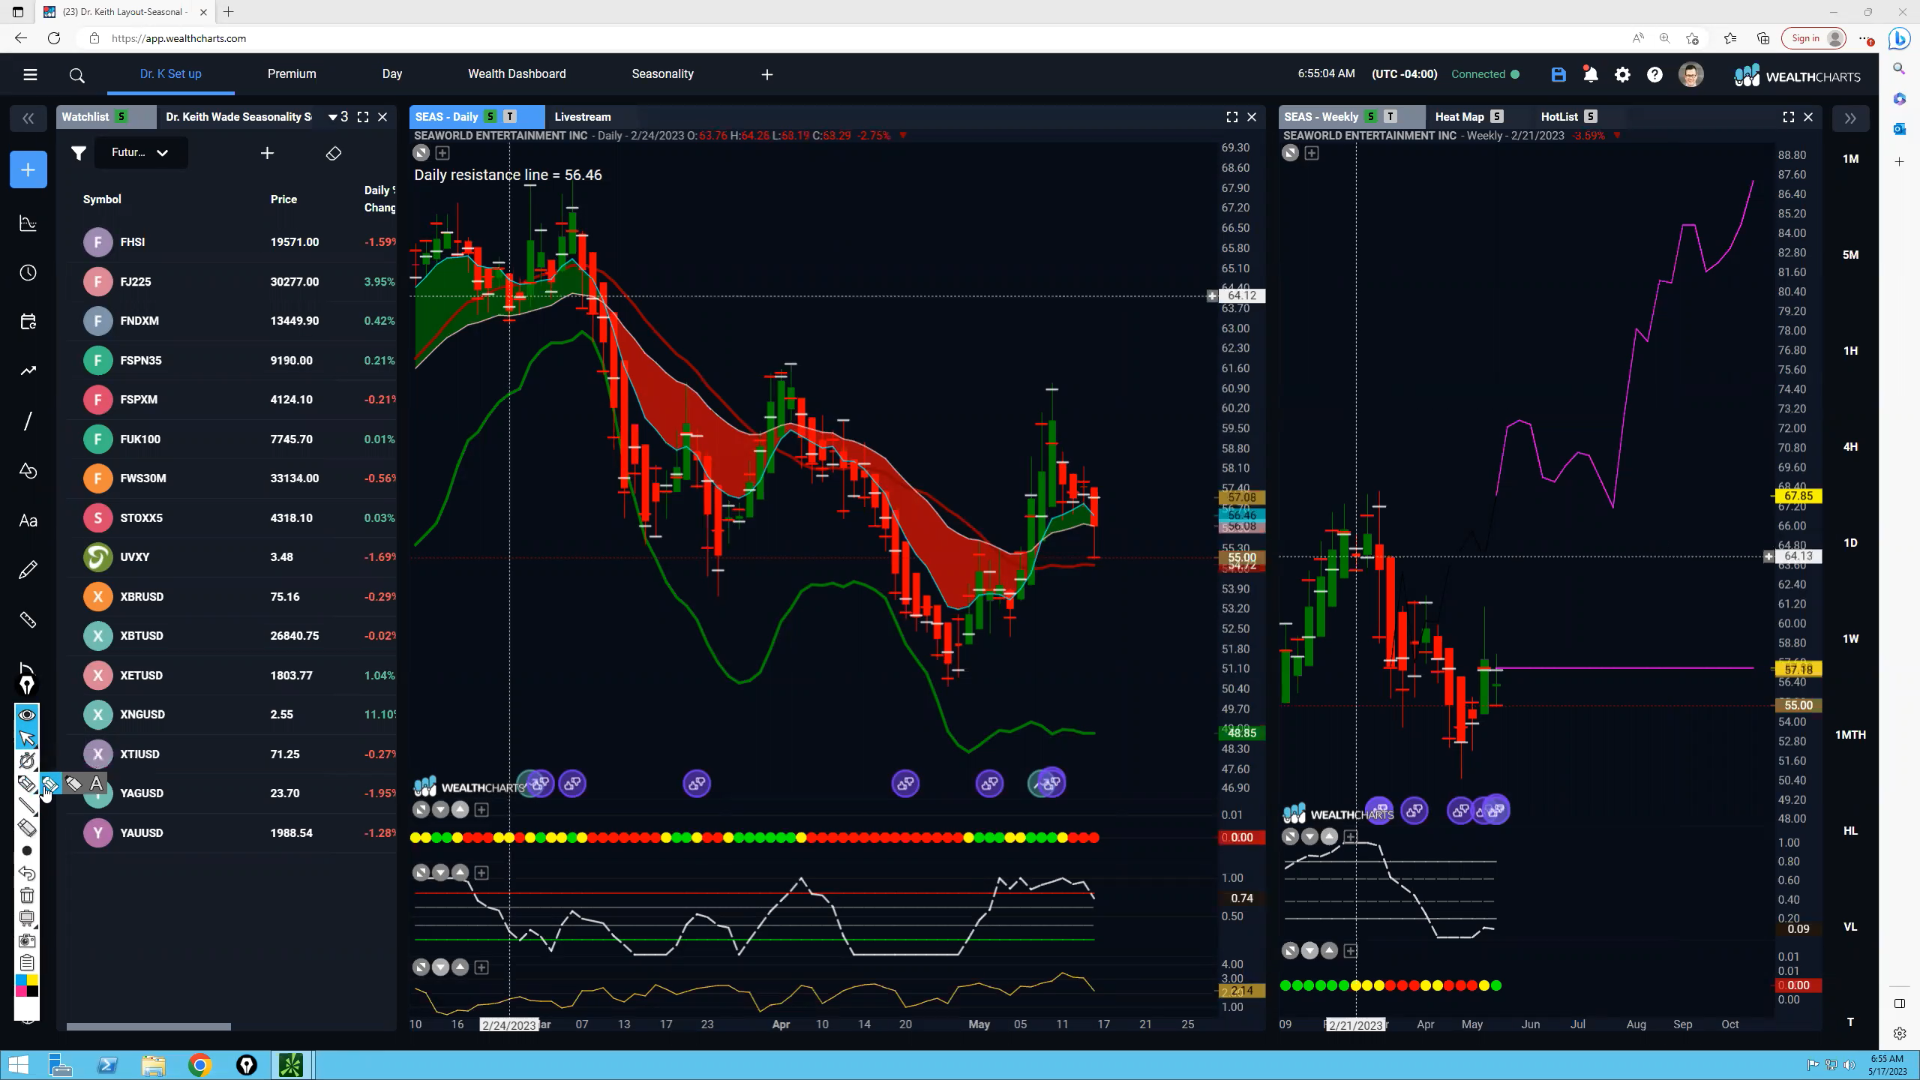Click the fountain pen nib icon
1920x1080 pixels.
27,685
